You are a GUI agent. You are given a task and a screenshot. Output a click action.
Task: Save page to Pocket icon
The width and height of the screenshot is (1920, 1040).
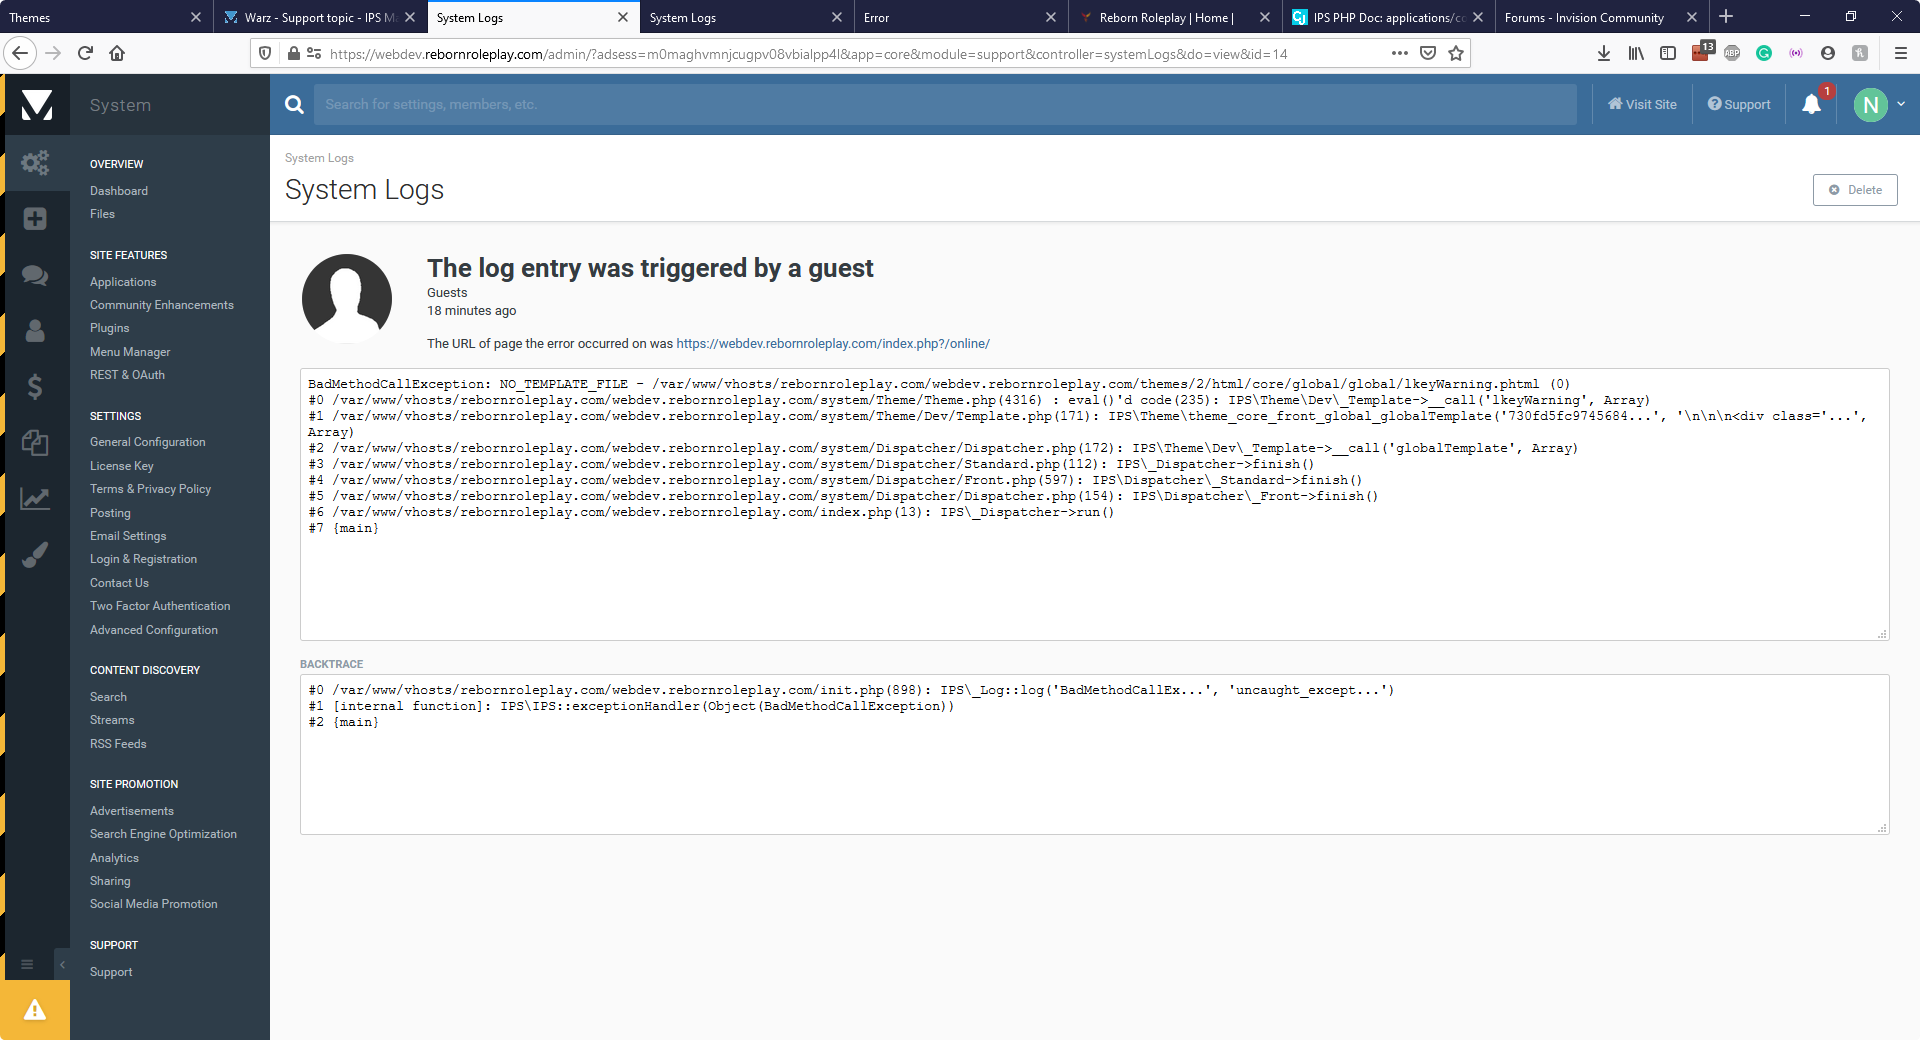tap(1428, 53)
